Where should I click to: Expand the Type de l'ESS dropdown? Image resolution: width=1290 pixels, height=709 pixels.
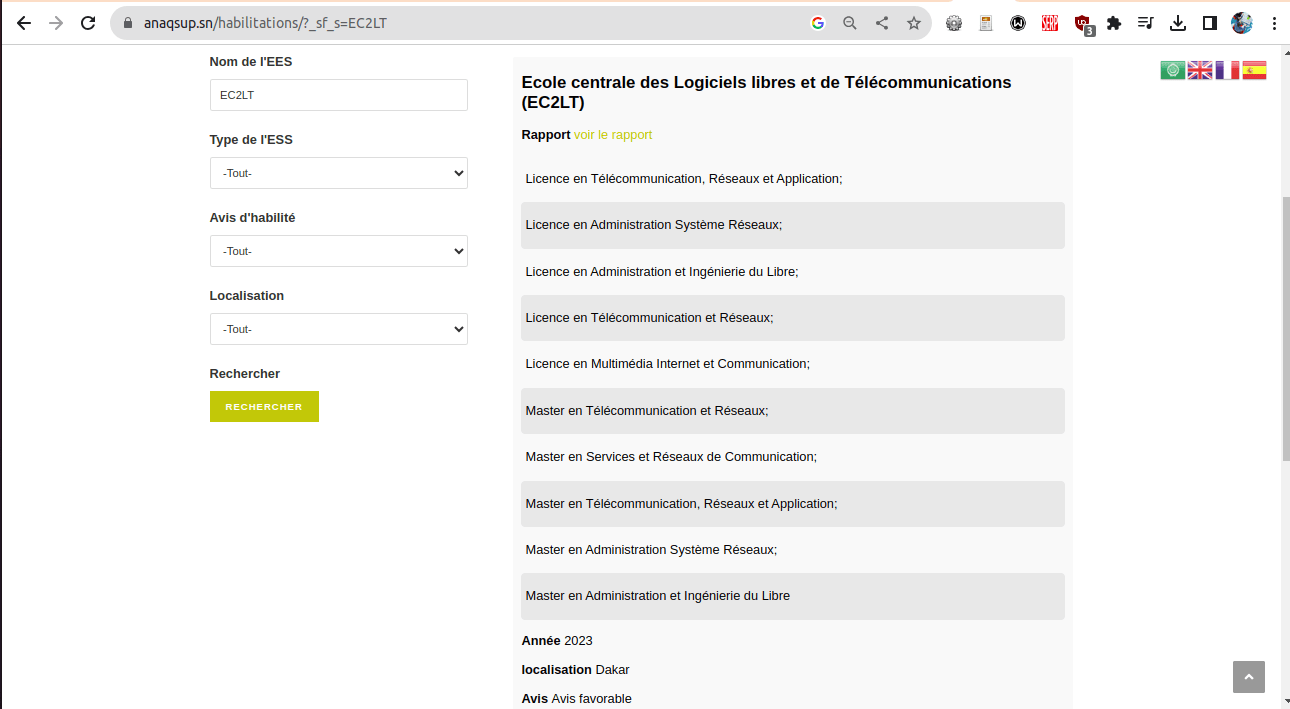(x=339, y=173)
